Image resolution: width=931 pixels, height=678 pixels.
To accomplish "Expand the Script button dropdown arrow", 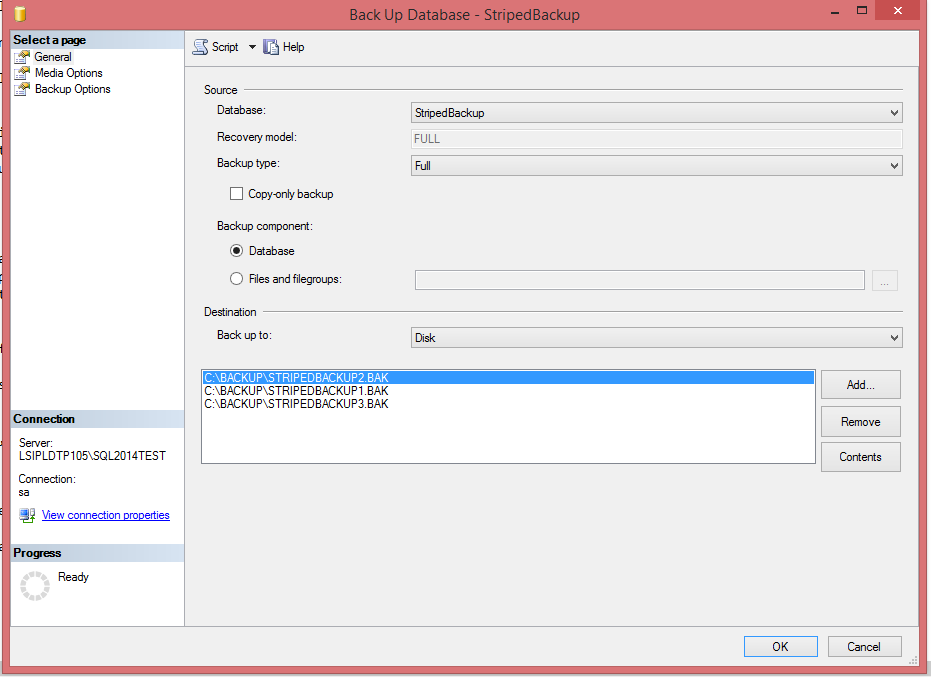I will 251,46.
